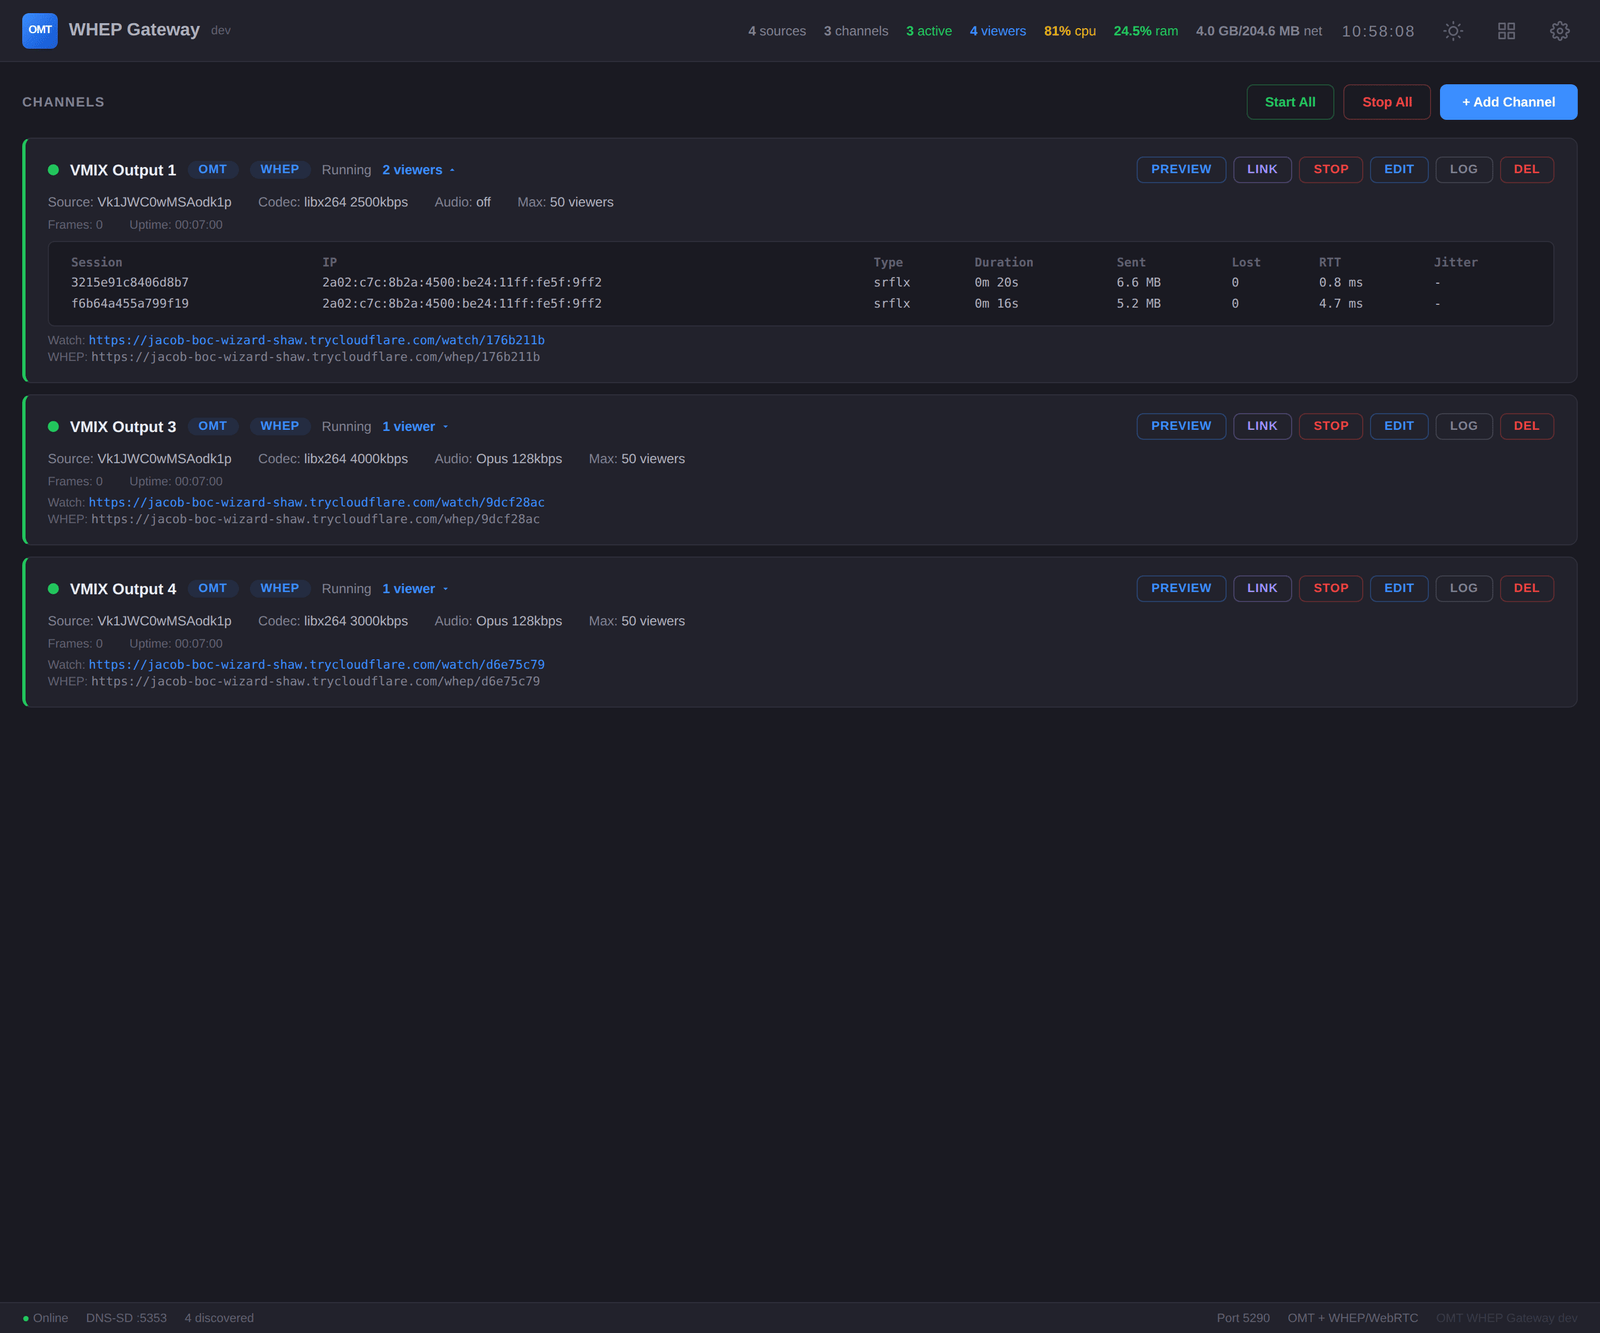Click green status dot of VMIX Output 1
The width and height of the screenshot is (1600, 1333).
point(54,170)
